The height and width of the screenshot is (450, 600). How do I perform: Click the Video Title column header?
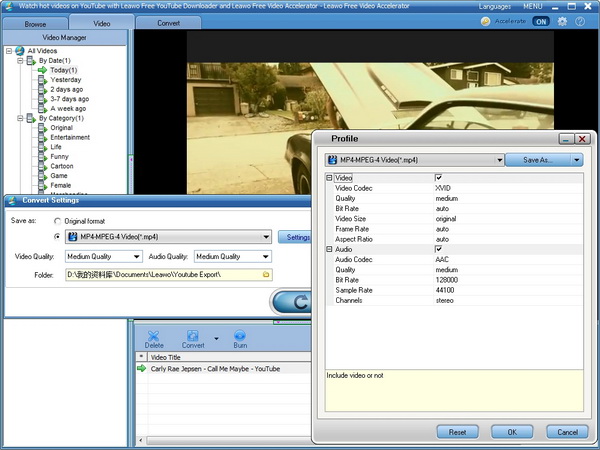(230, 357)
